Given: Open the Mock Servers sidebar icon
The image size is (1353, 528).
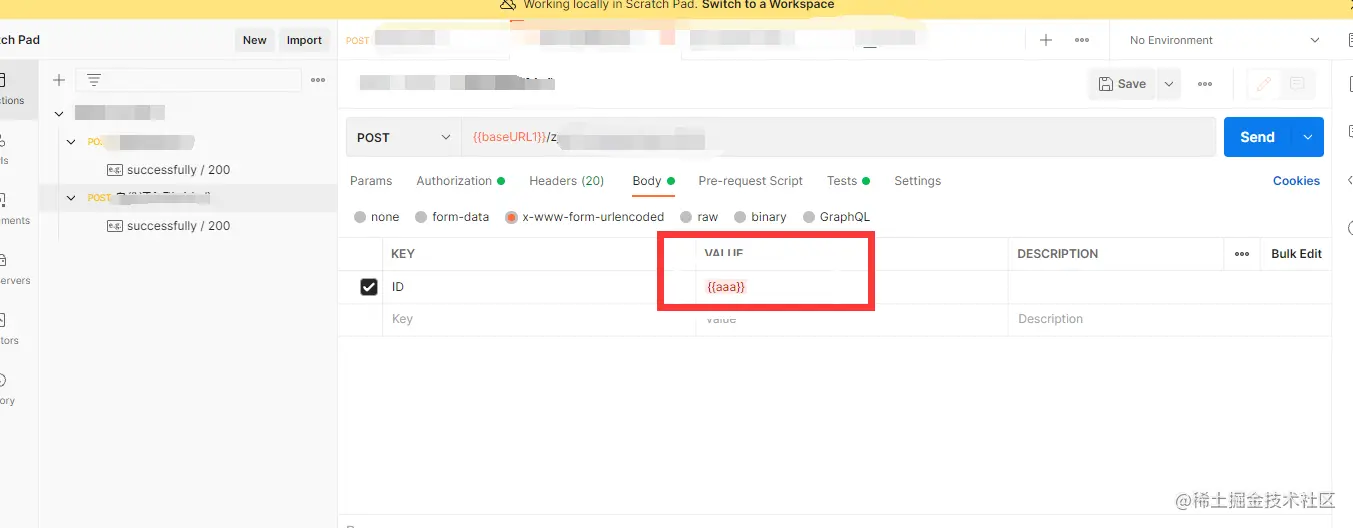Looking at the screenshot, I should coord(12,268).
